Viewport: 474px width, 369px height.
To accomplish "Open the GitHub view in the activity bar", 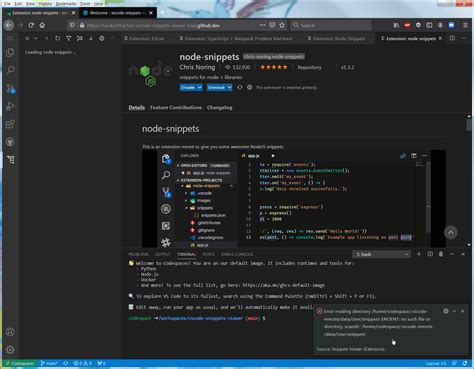I will pos(10,142).
